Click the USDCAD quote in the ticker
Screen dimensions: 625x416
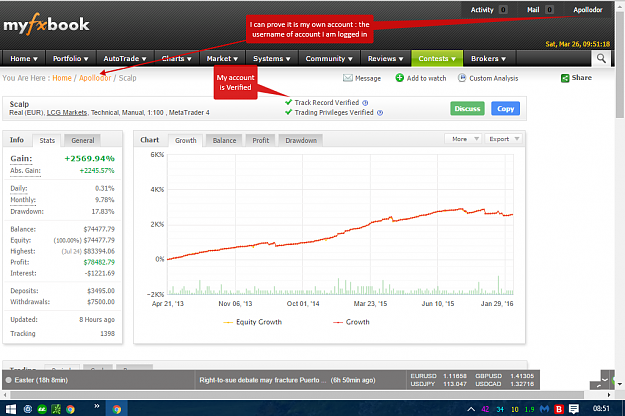[504, 384]
